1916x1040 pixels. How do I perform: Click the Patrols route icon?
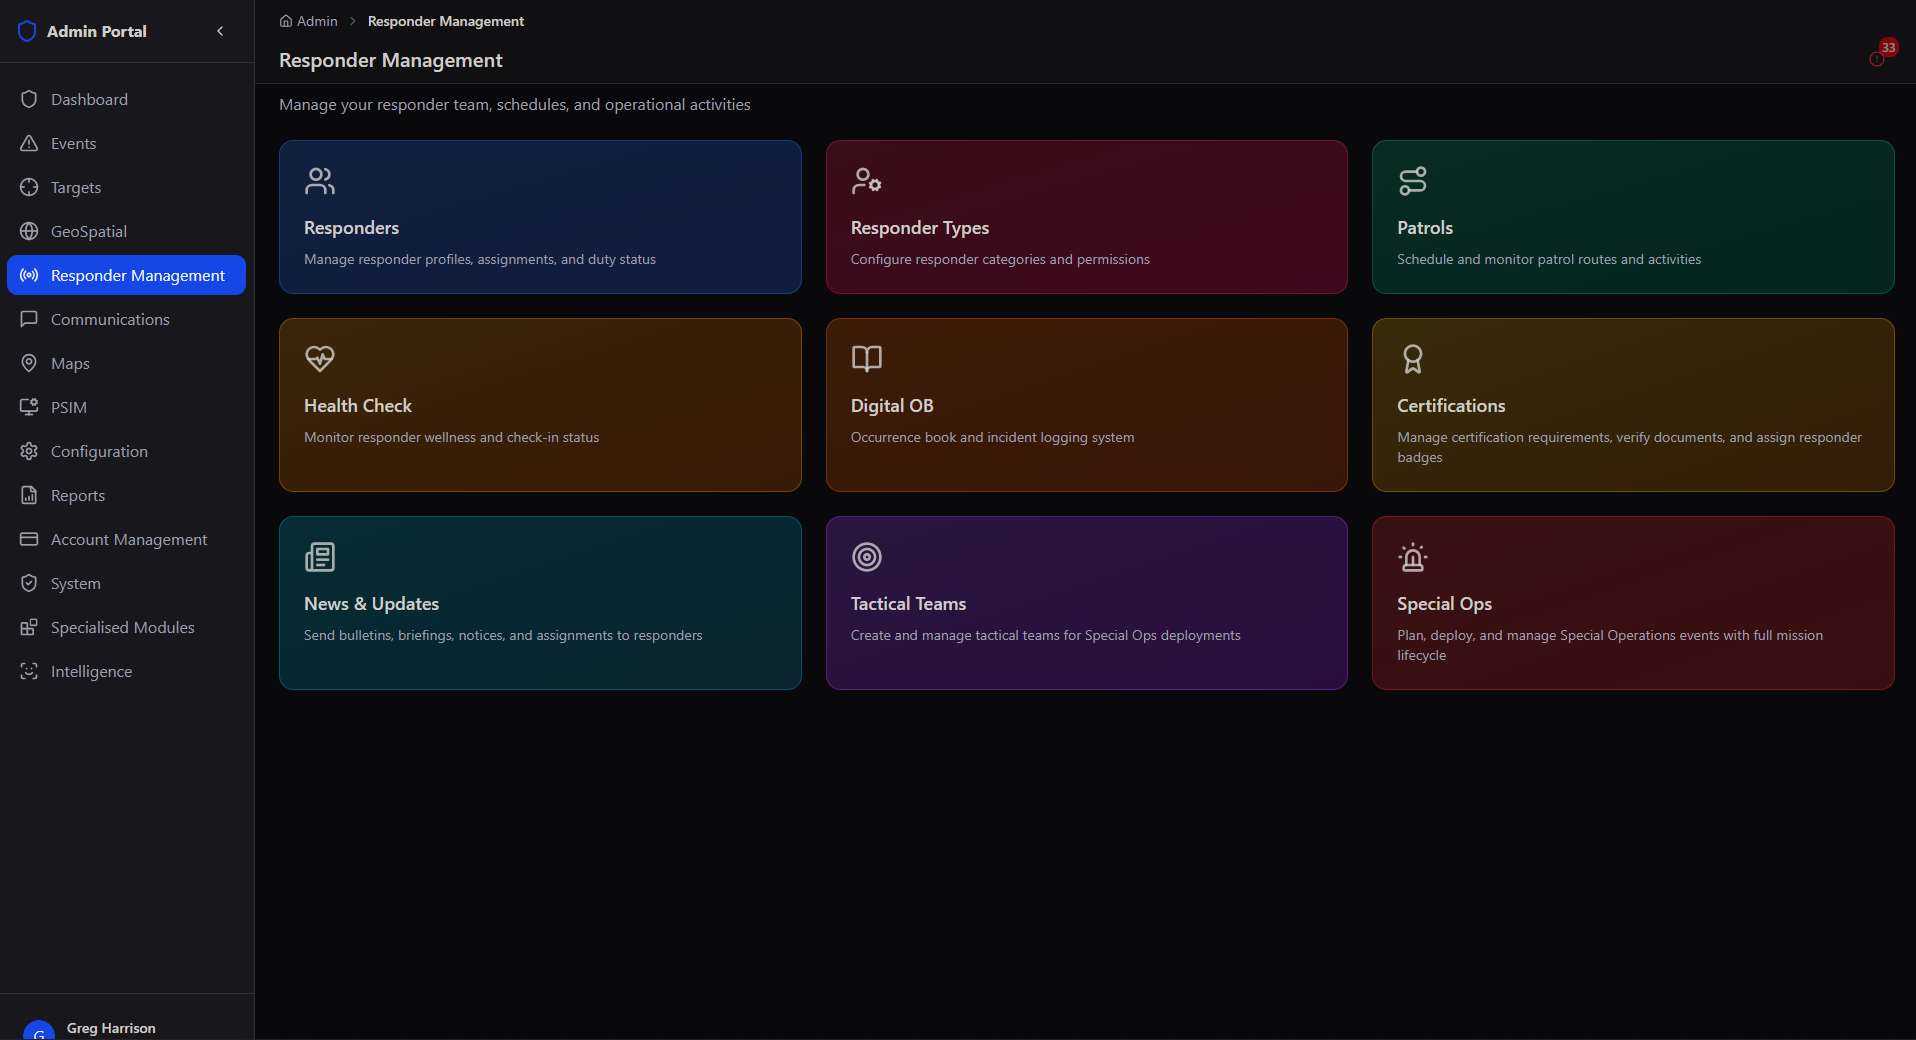click(1413, 181)
